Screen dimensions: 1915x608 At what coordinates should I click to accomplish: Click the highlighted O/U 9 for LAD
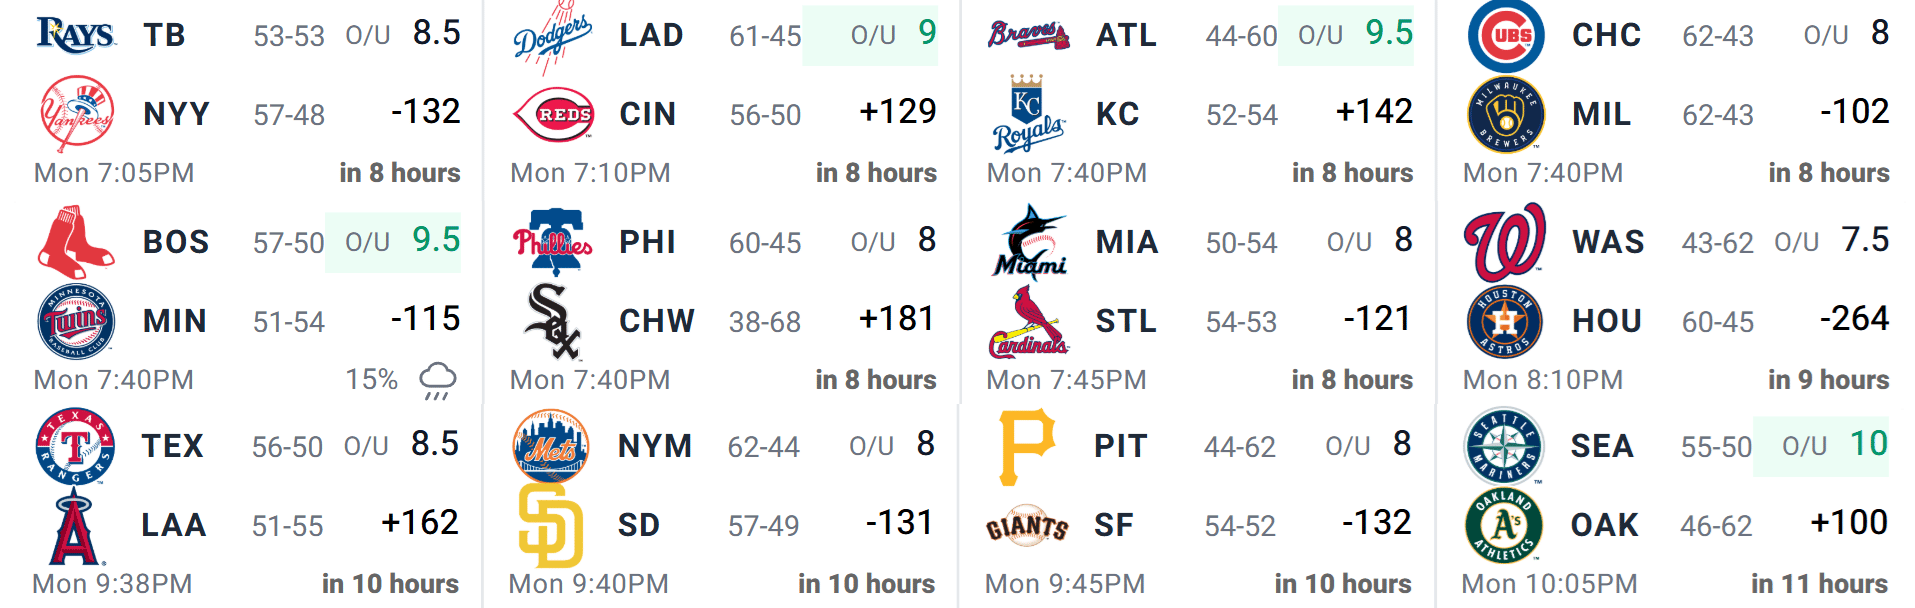click(x=870, y=35)
